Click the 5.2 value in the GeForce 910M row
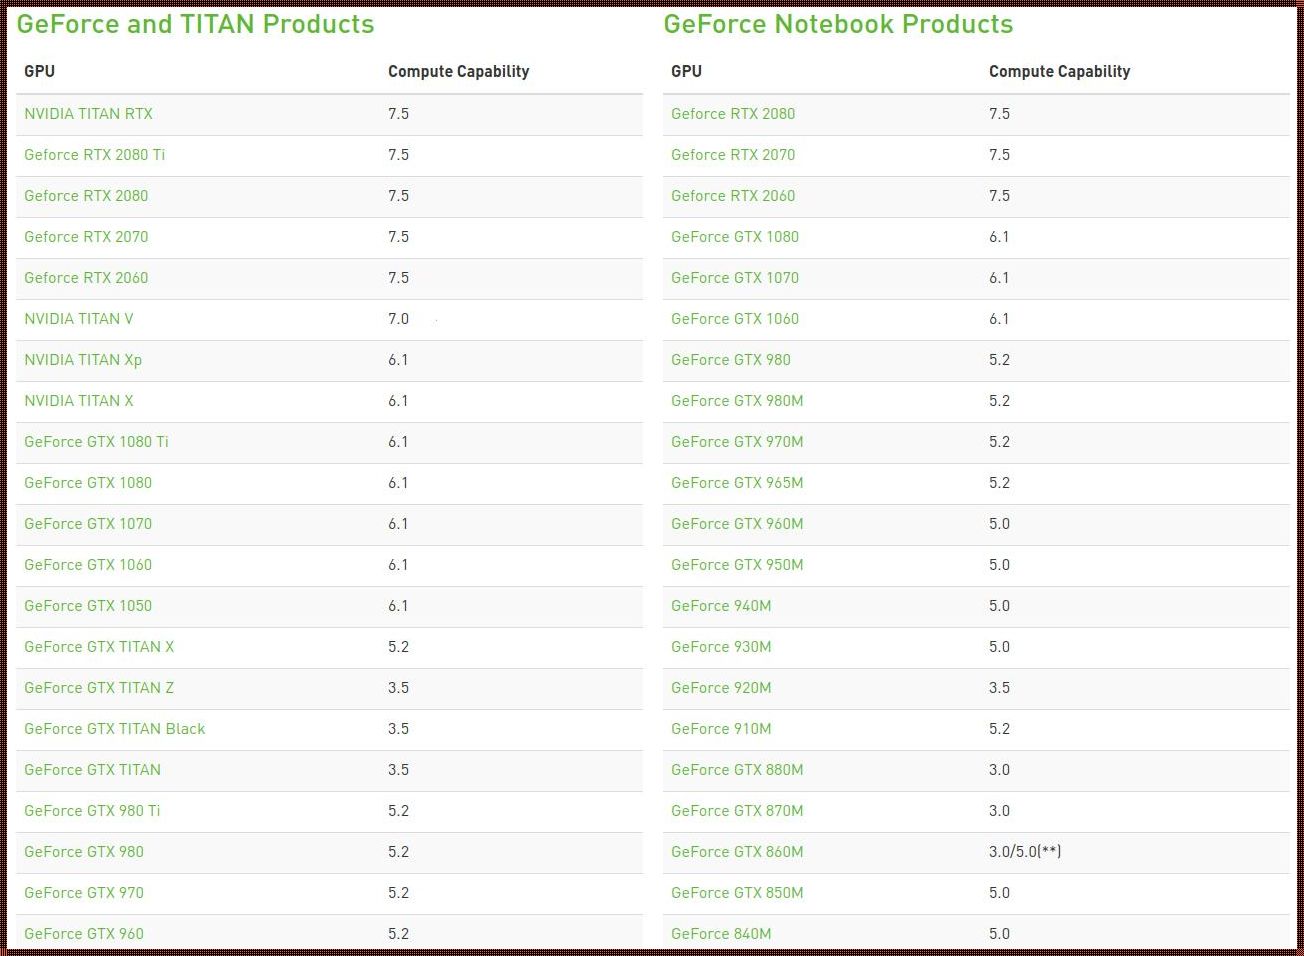The height and width of the screenshot is (956, 1304). click(x=999, y=729)
